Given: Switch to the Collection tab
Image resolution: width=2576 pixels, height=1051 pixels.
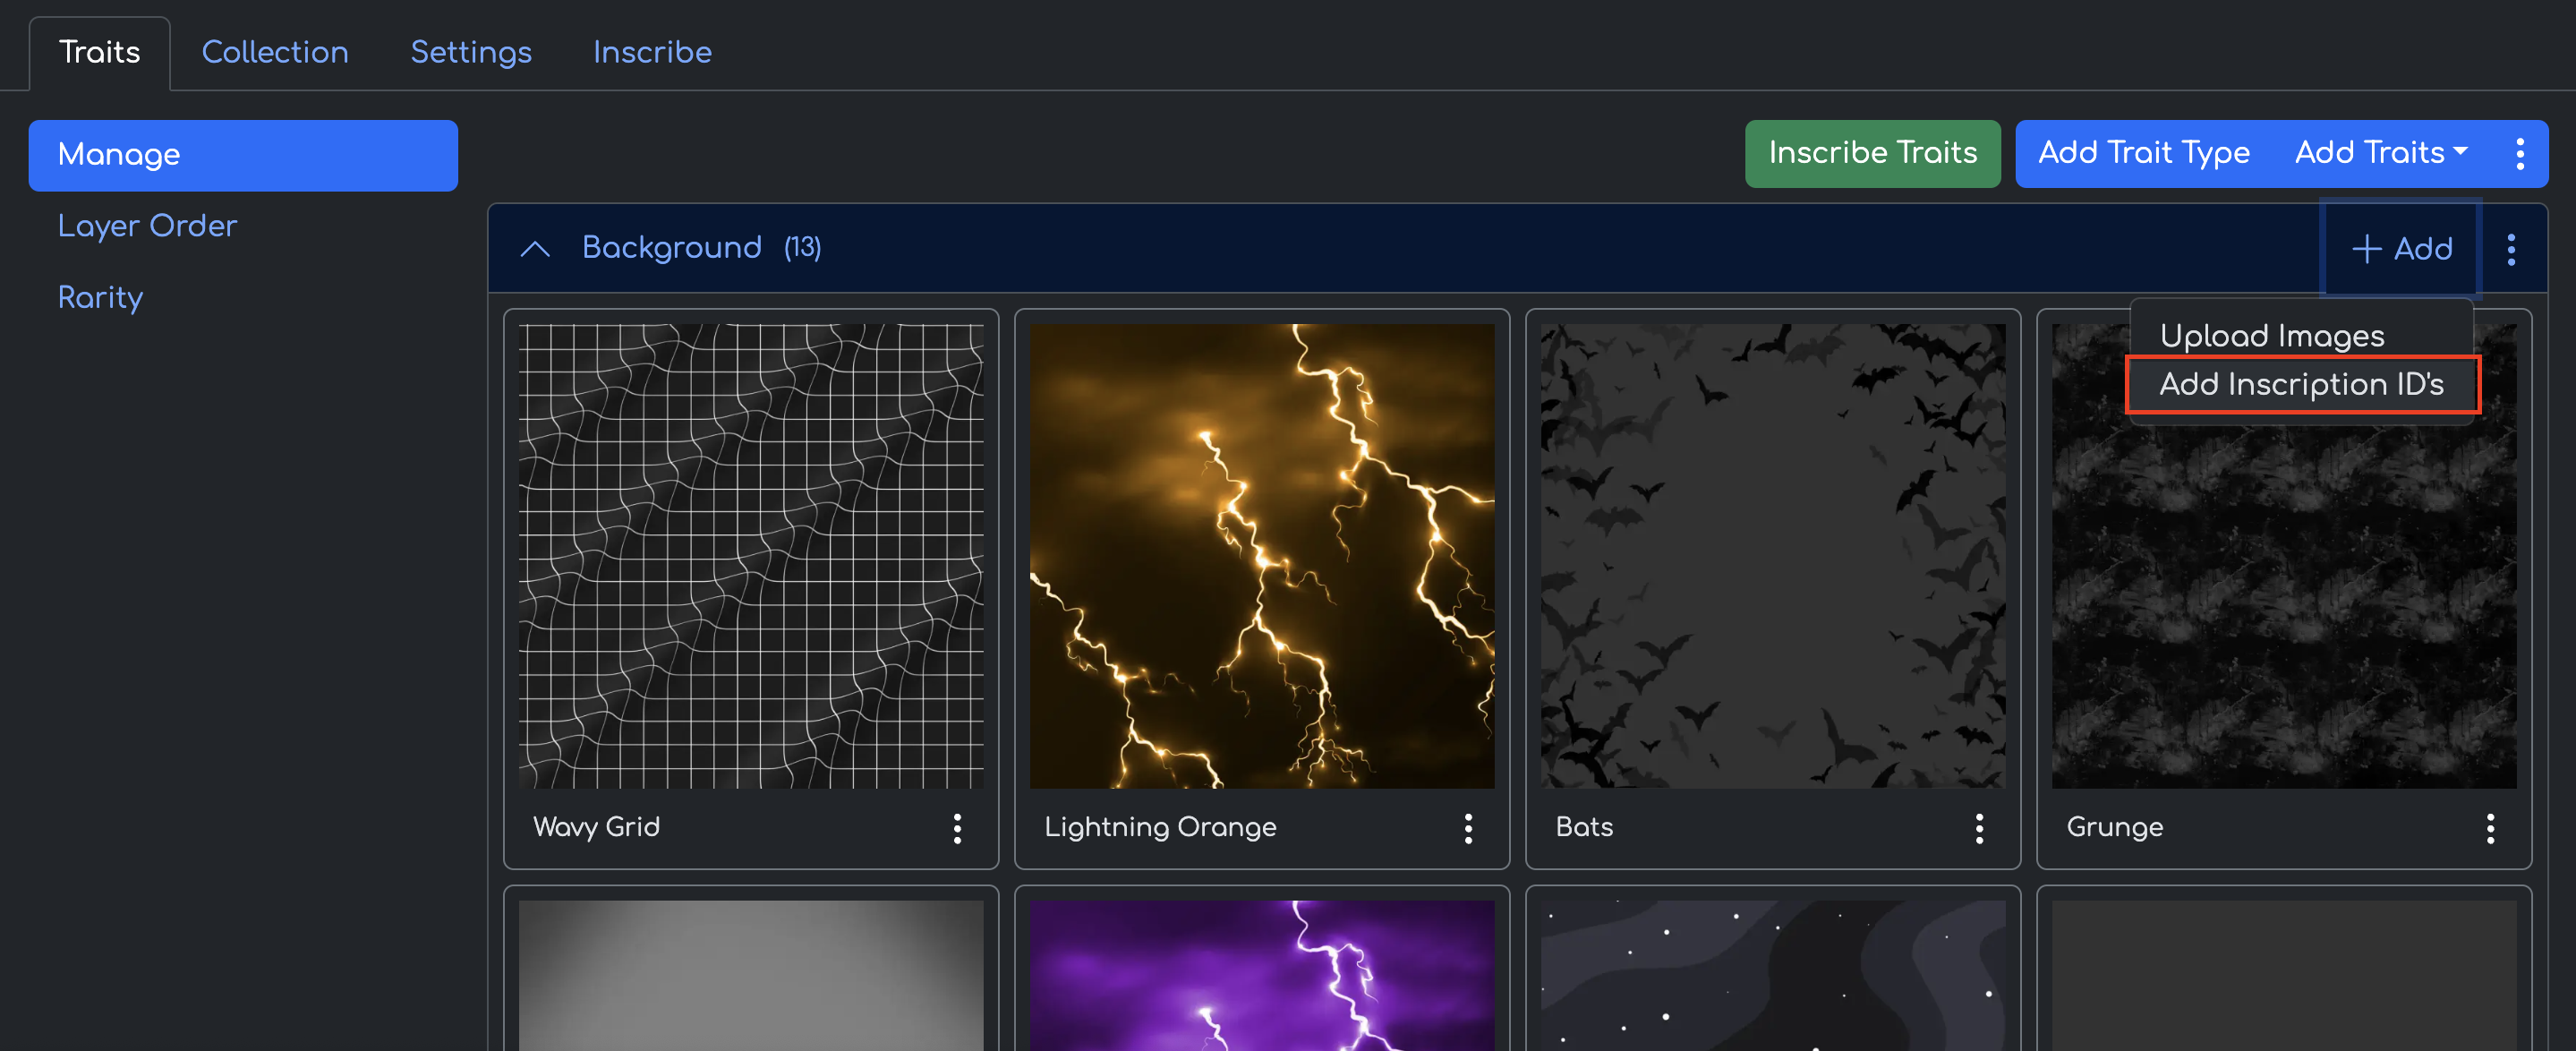Looking at the screenshot, I should point(275,52).
